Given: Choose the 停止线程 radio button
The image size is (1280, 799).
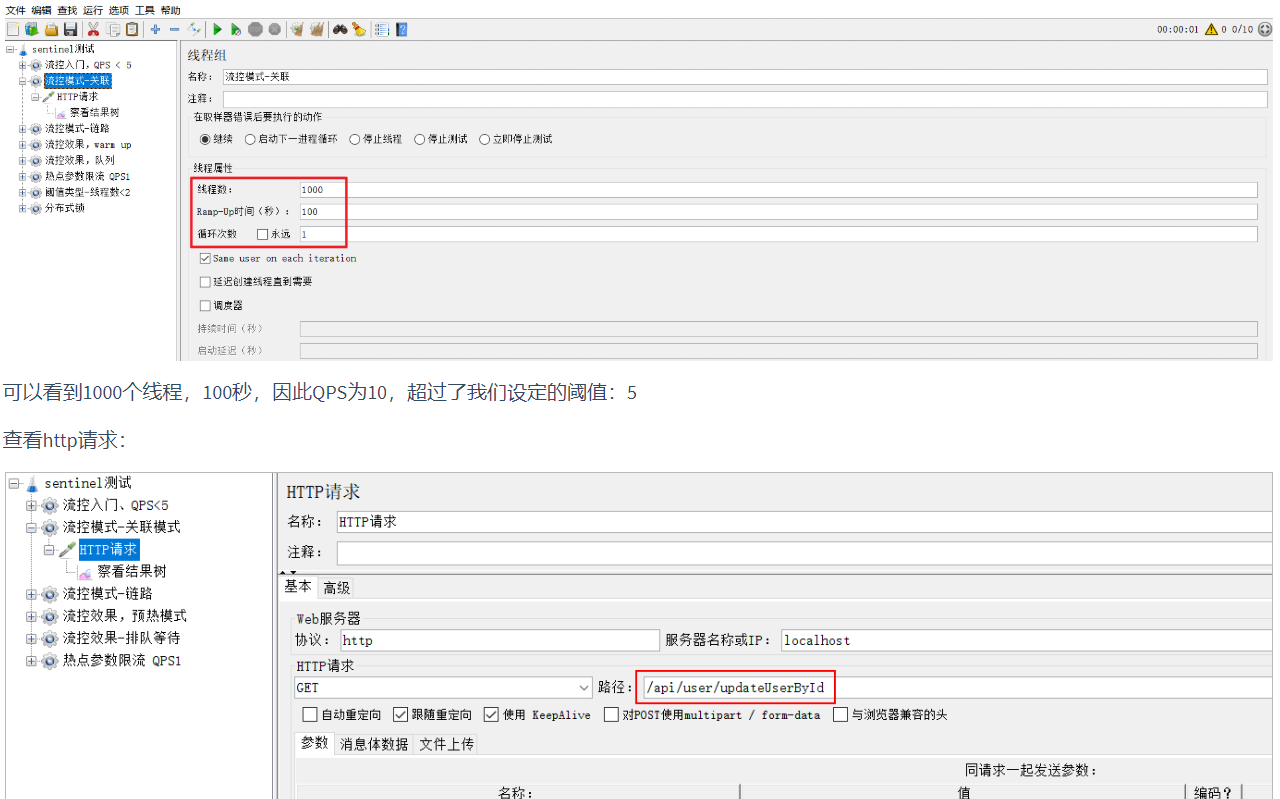Looking at the screenshot, I should [355, 139].
